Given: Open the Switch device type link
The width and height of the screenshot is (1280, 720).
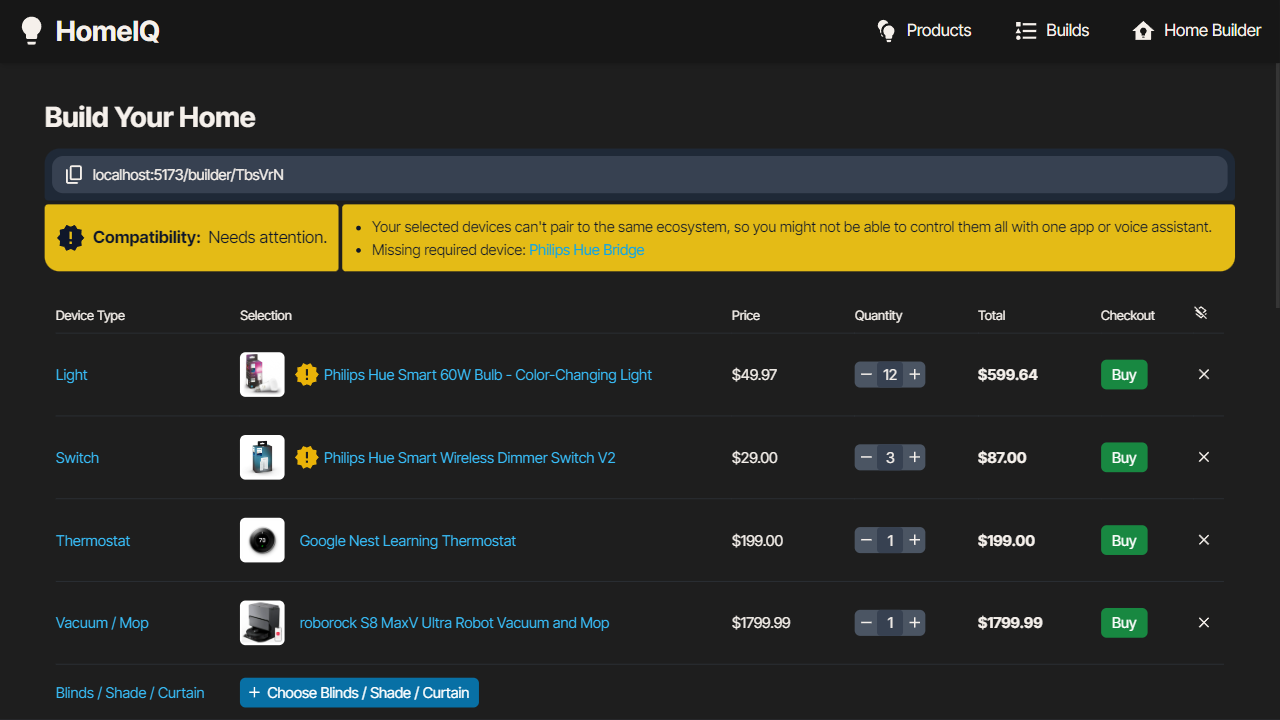Looking at the screenshot, I should pos(77,458).
